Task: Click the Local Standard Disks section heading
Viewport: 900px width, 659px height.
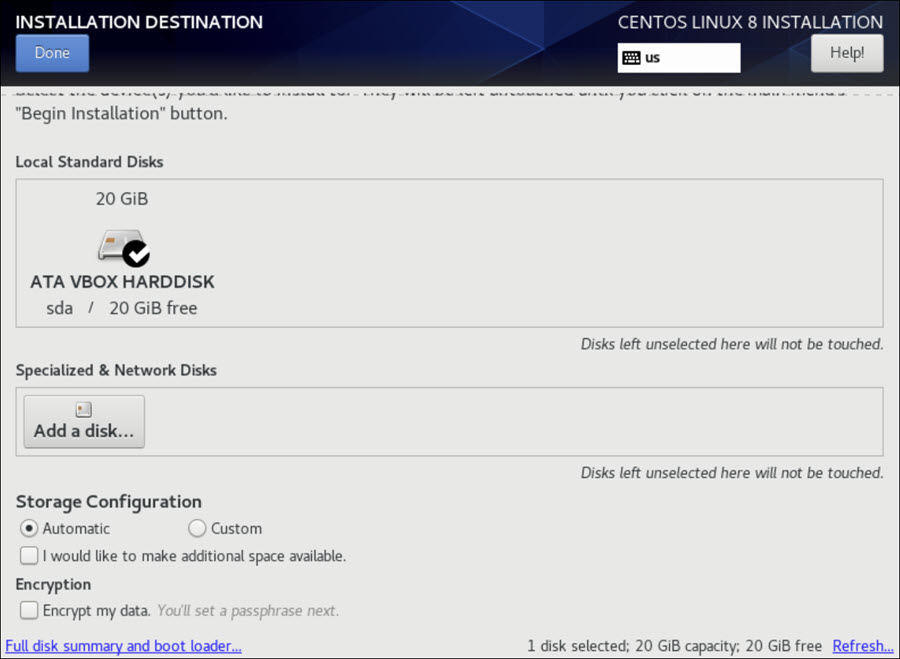Action: pyautogui.click(x=89, y=161)
